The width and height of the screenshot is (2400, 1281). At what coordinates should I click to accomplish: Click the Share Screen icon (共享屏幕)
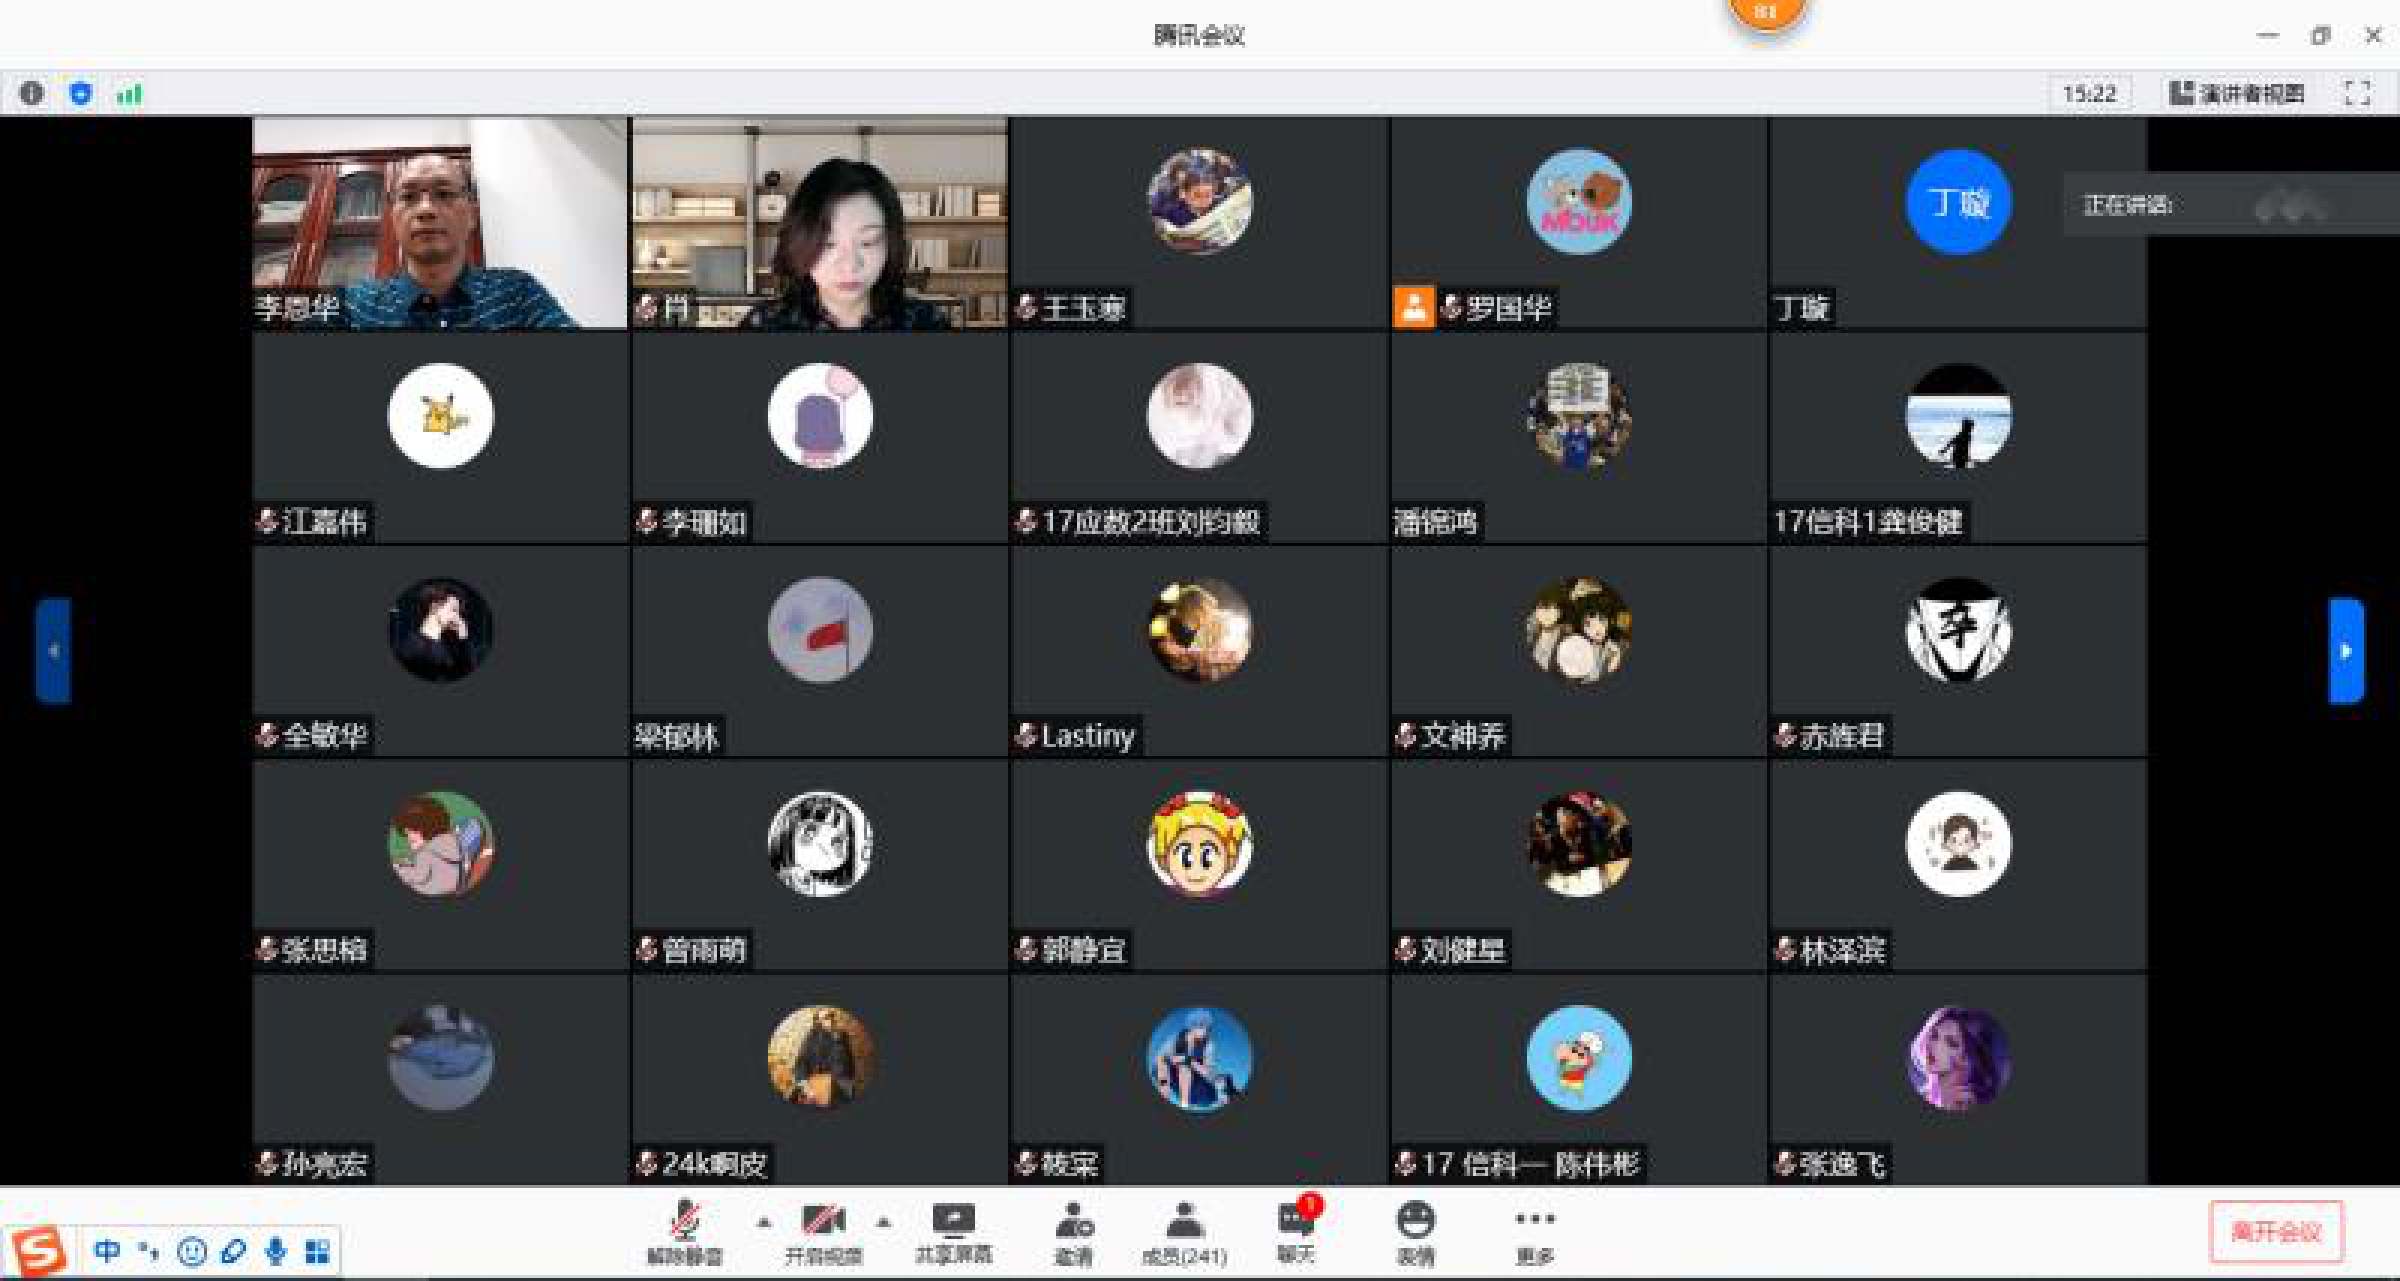pyautogui.click(x=953, y=1231)
